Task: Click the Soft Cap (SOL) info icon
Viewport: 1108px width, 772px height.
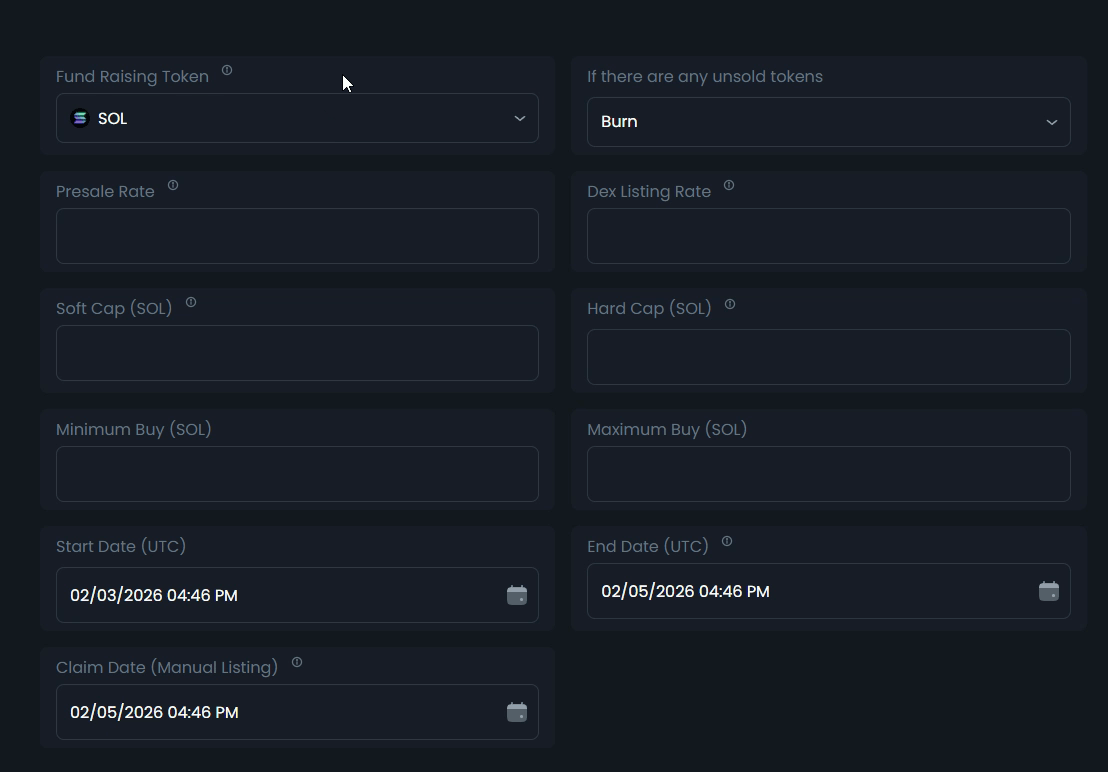Action: coord(191,302)
